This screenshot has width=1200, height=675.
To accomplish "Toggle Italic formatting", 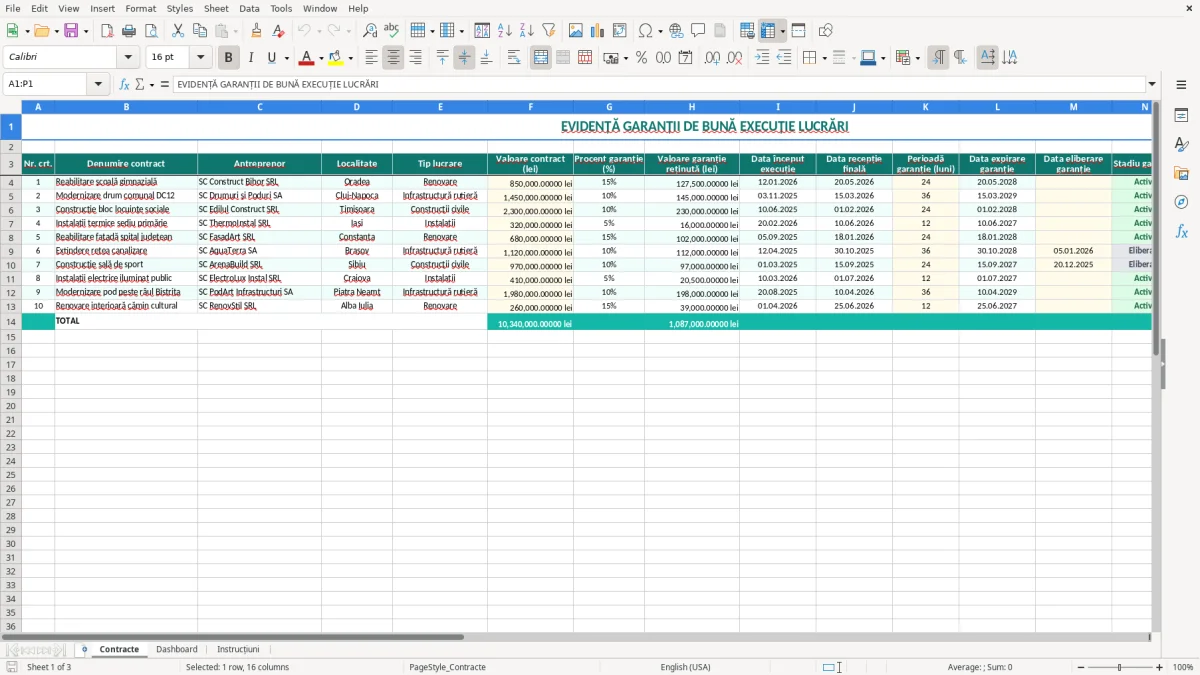I will pyautogui.click(x=251, y=58).
